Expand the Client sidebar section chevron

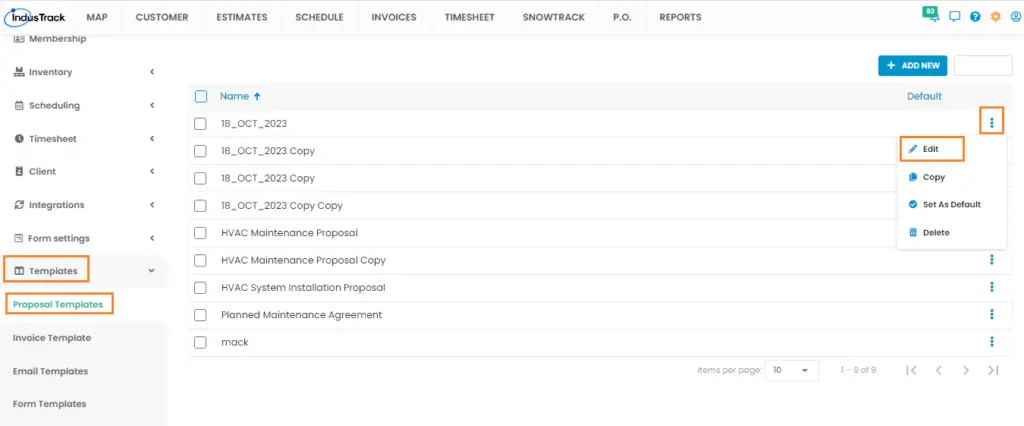152,171
